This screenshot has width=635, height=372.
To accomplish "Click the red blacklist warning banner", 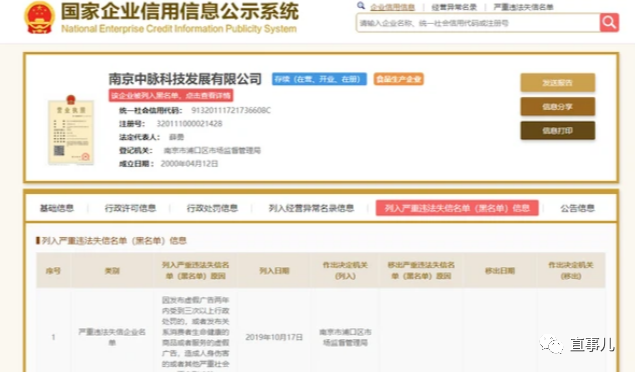I will (171, 96).
